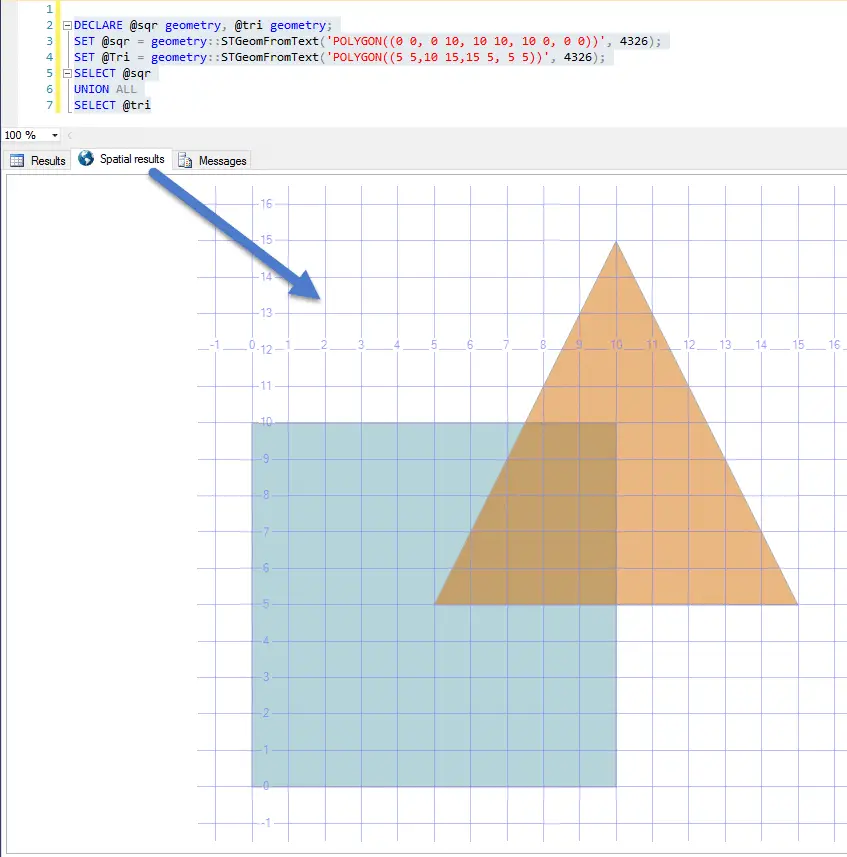
Task: Switch to the Spatial results tab
Action: click(x=122, y=159)
